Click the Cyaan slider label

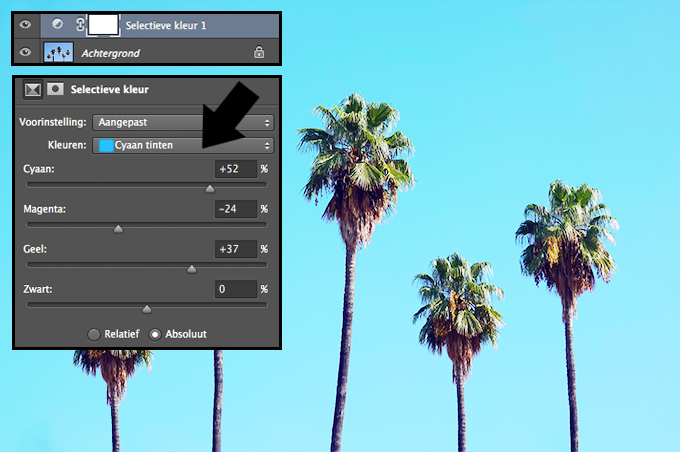click(39, 169)
